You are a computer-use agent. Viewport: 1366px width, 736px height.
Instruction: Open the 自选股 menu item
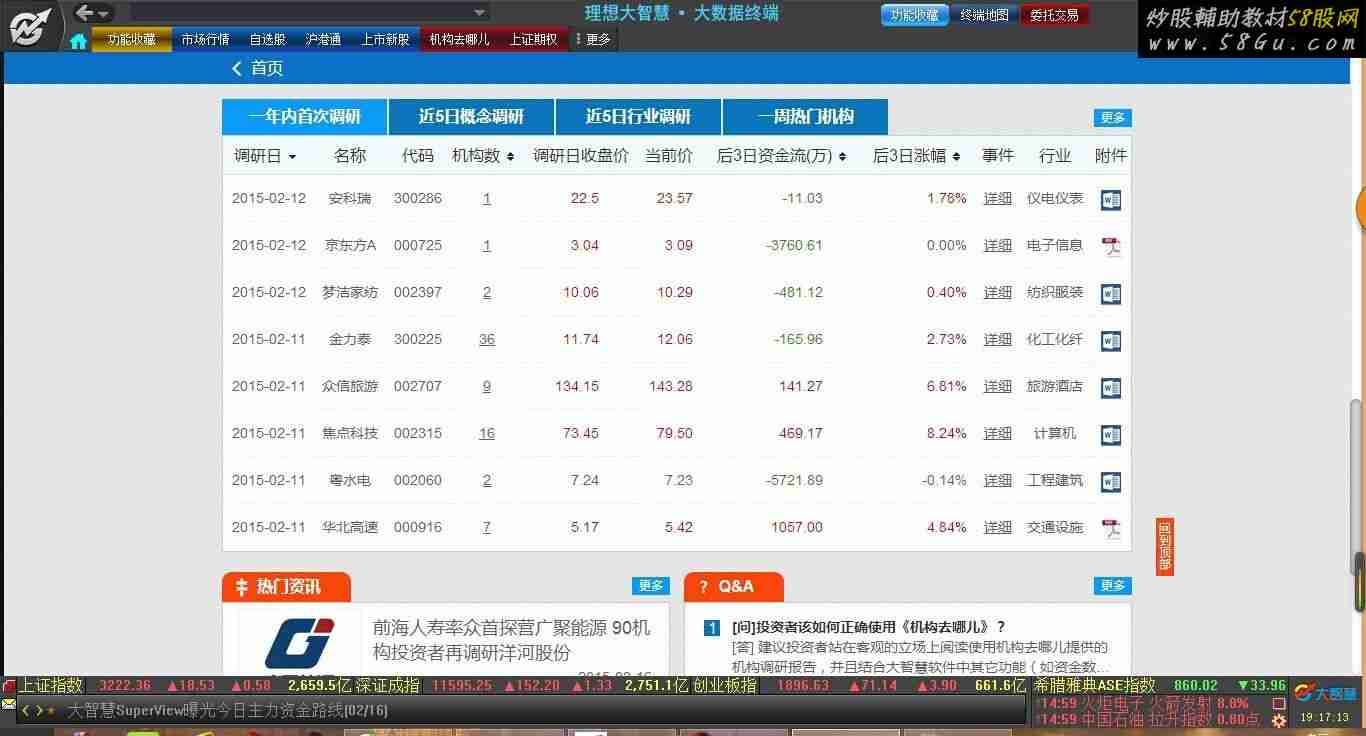(268, 40)
